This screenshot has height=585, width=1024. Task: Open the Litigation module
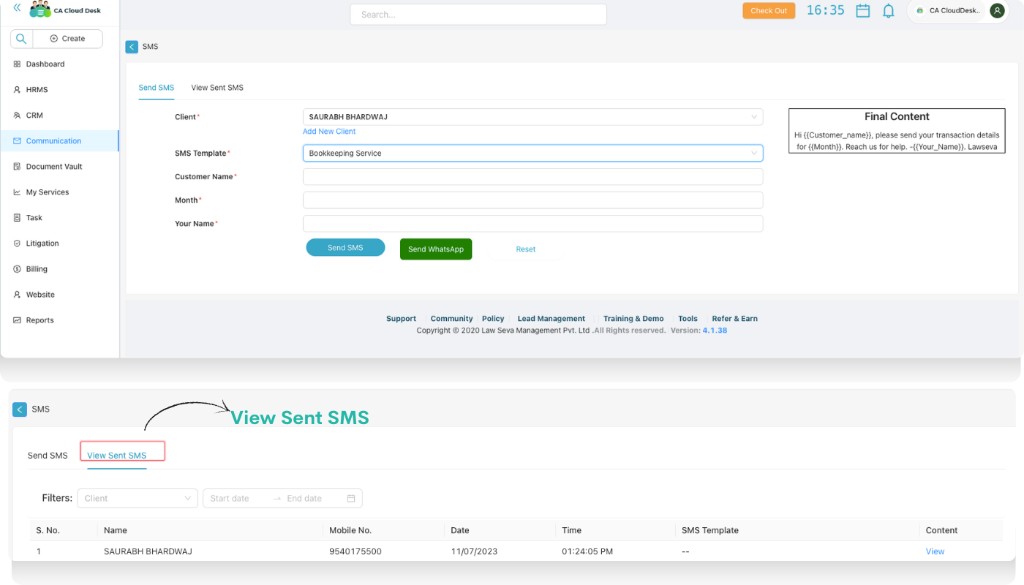(x=43, y=243)
